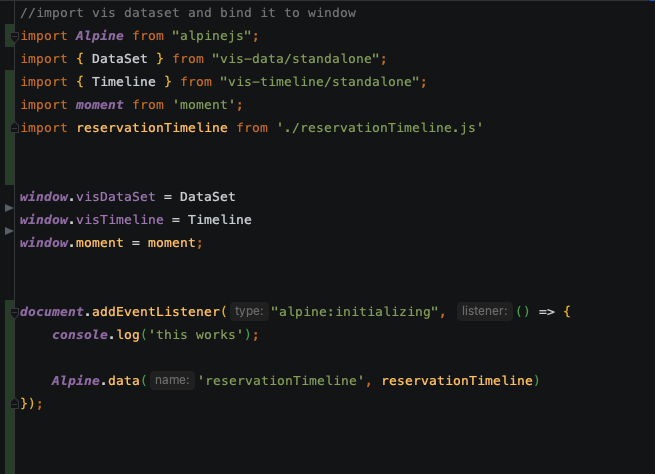Click "DataSet" inside the import braces
655x474 pixels.
pyautogui.click(x=119, y=59)
